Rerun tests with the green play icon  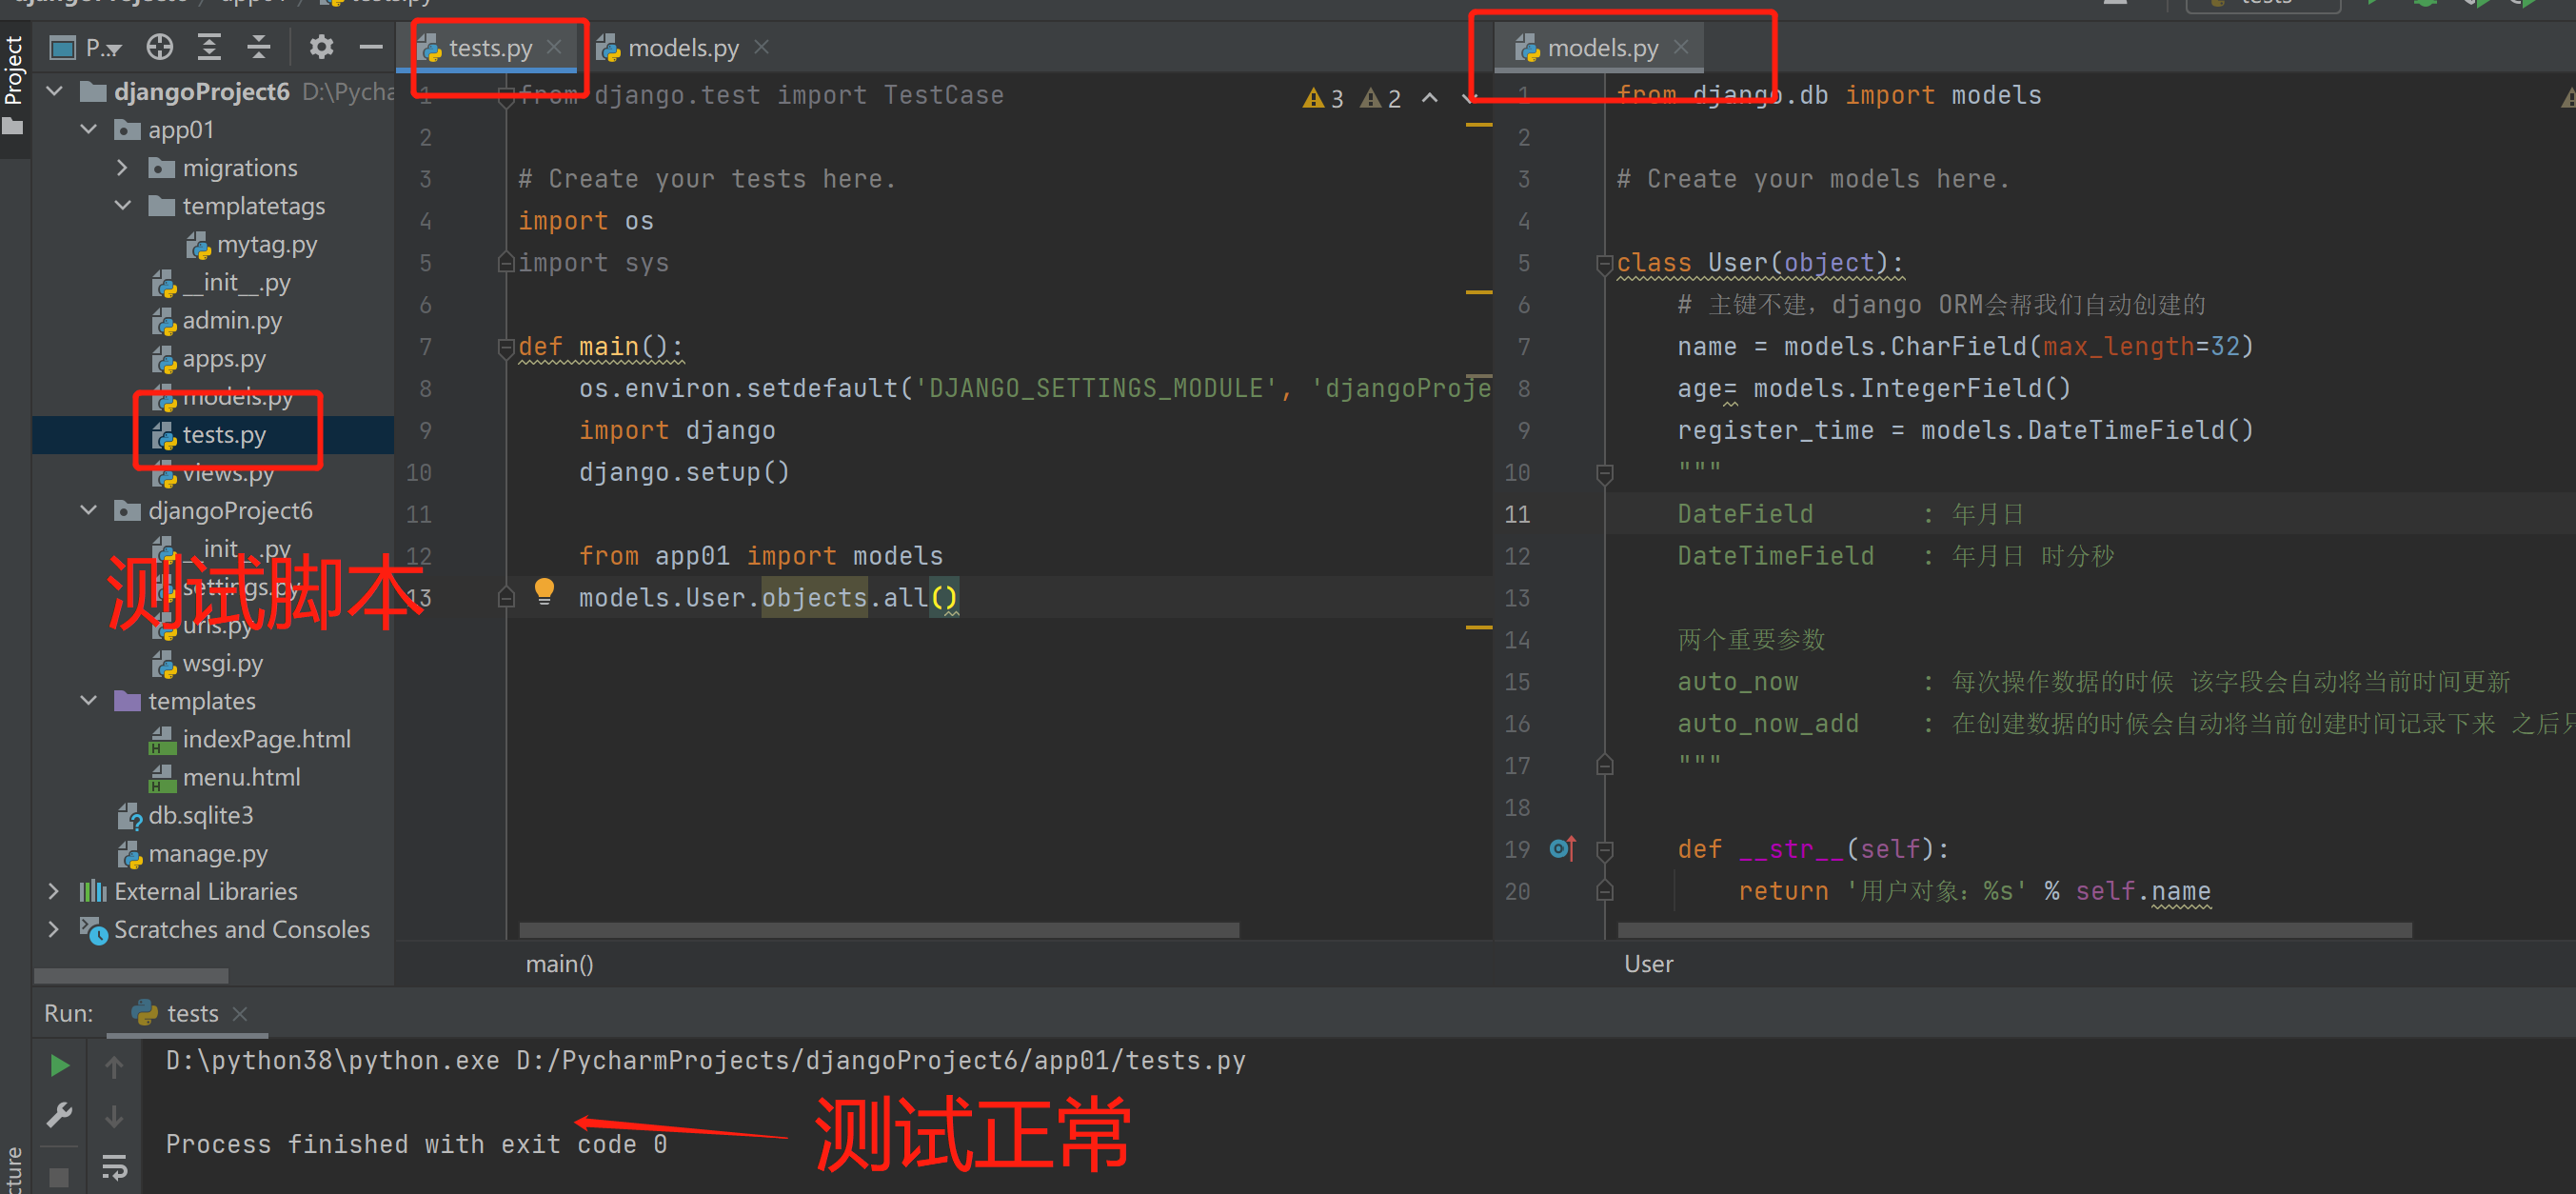(x=60, y=1066)
